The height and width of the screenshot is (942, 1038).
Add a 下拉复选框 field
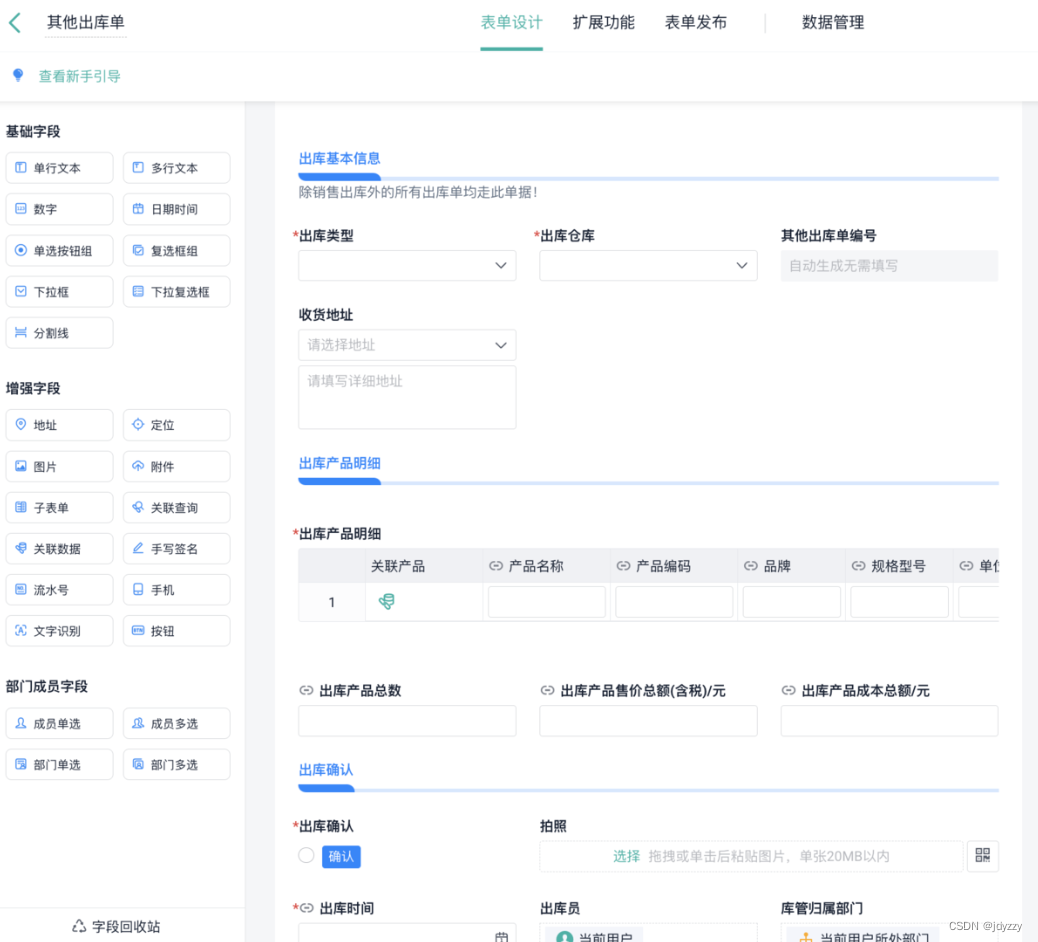(177, 292)
